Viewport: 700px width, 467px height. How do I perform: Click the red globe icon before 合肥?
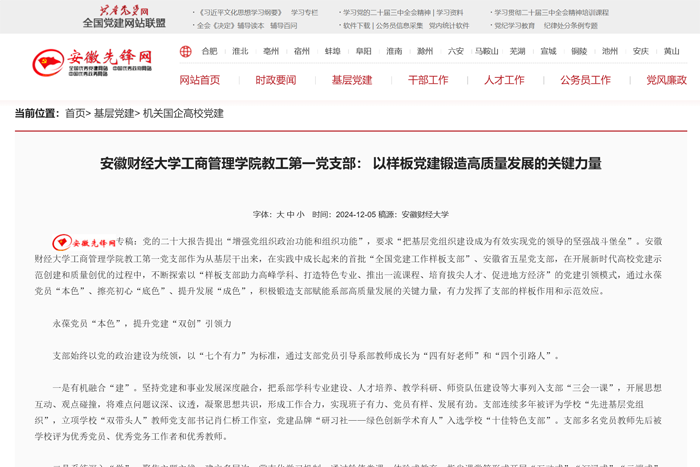[x=185, y=51]
